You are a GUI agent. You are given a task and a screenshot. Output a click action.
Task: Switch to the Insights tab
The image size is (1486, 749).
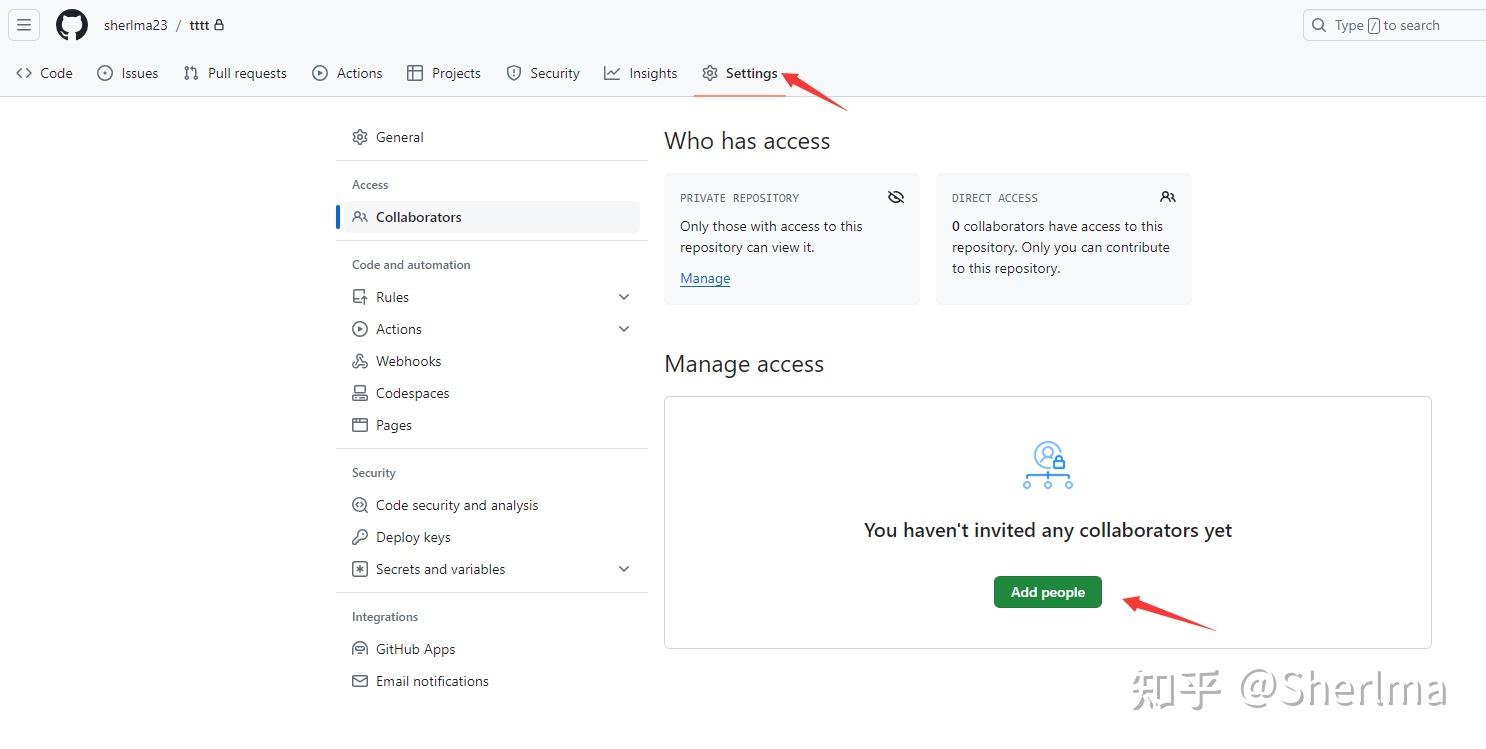click(x=641, y=73)
